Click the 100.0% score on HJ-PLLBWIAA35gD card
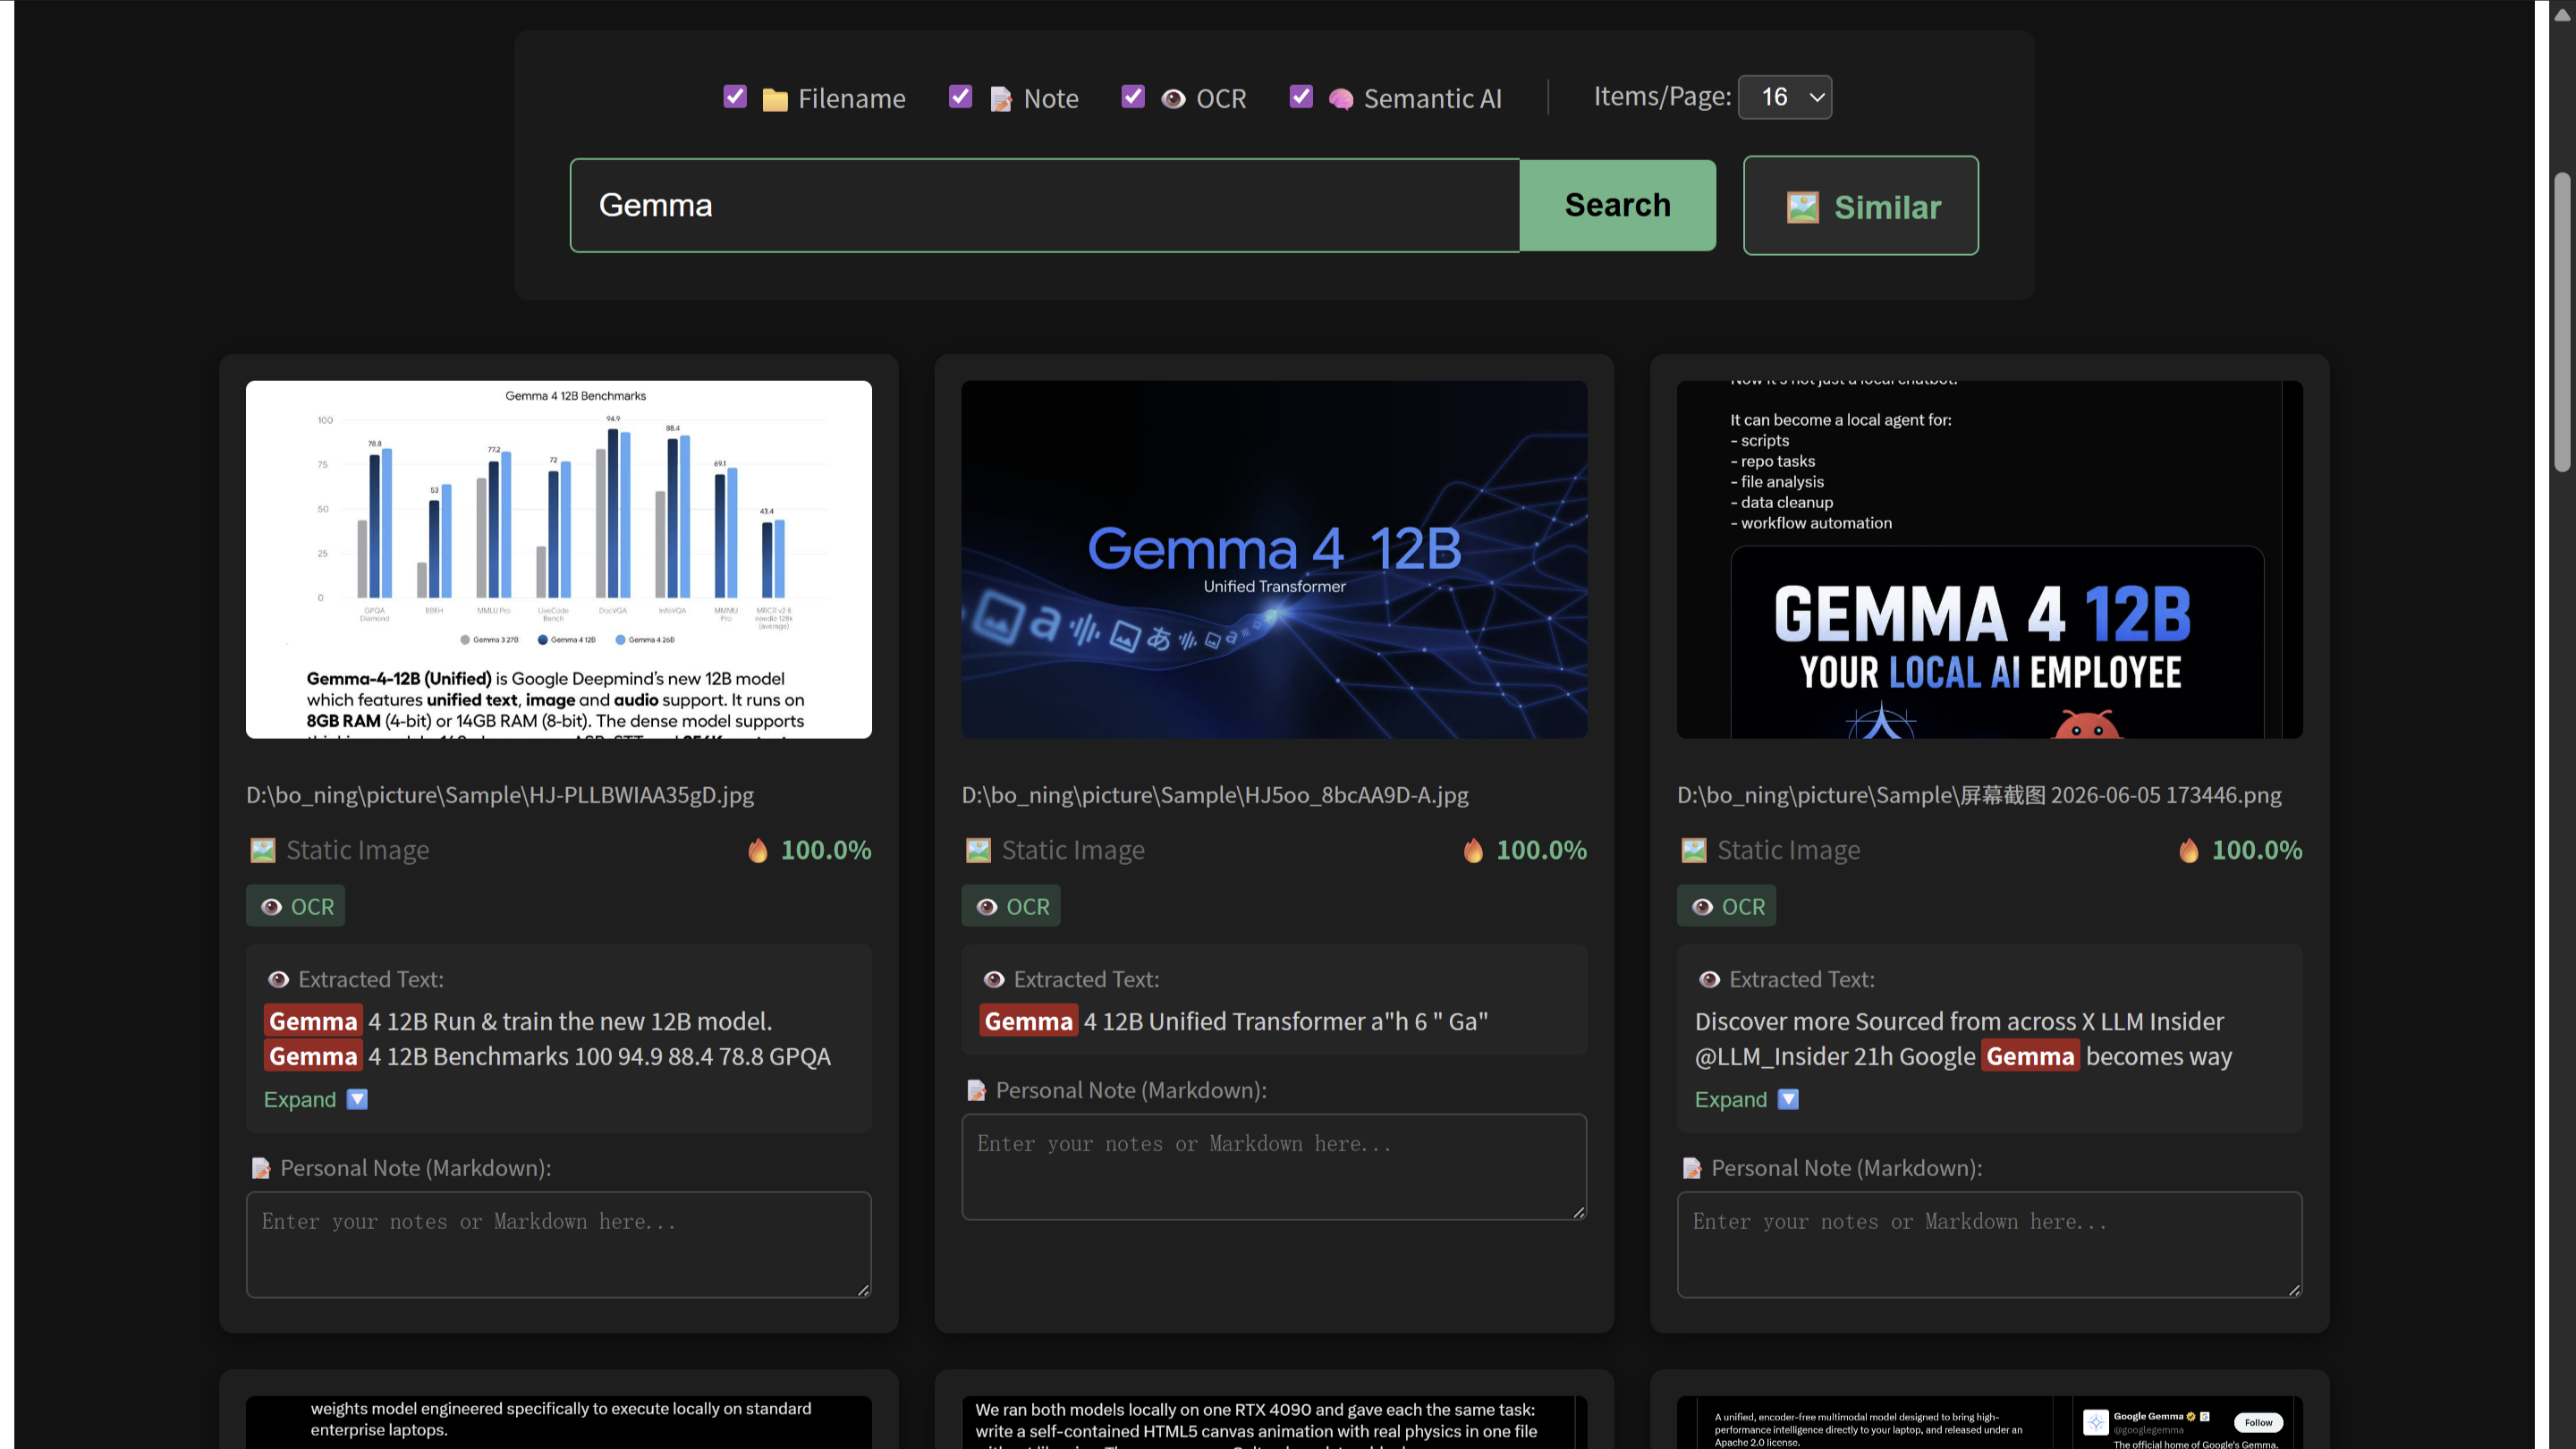The width and height of the screenshot is (2576, 1449). coord(826,850)
